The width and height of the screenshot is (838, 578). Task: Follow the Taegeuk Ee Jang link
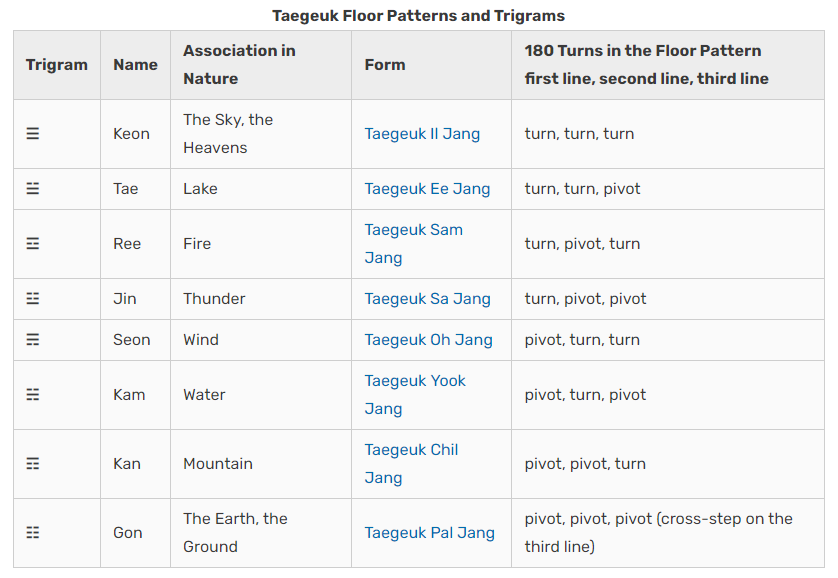point(427,189)
